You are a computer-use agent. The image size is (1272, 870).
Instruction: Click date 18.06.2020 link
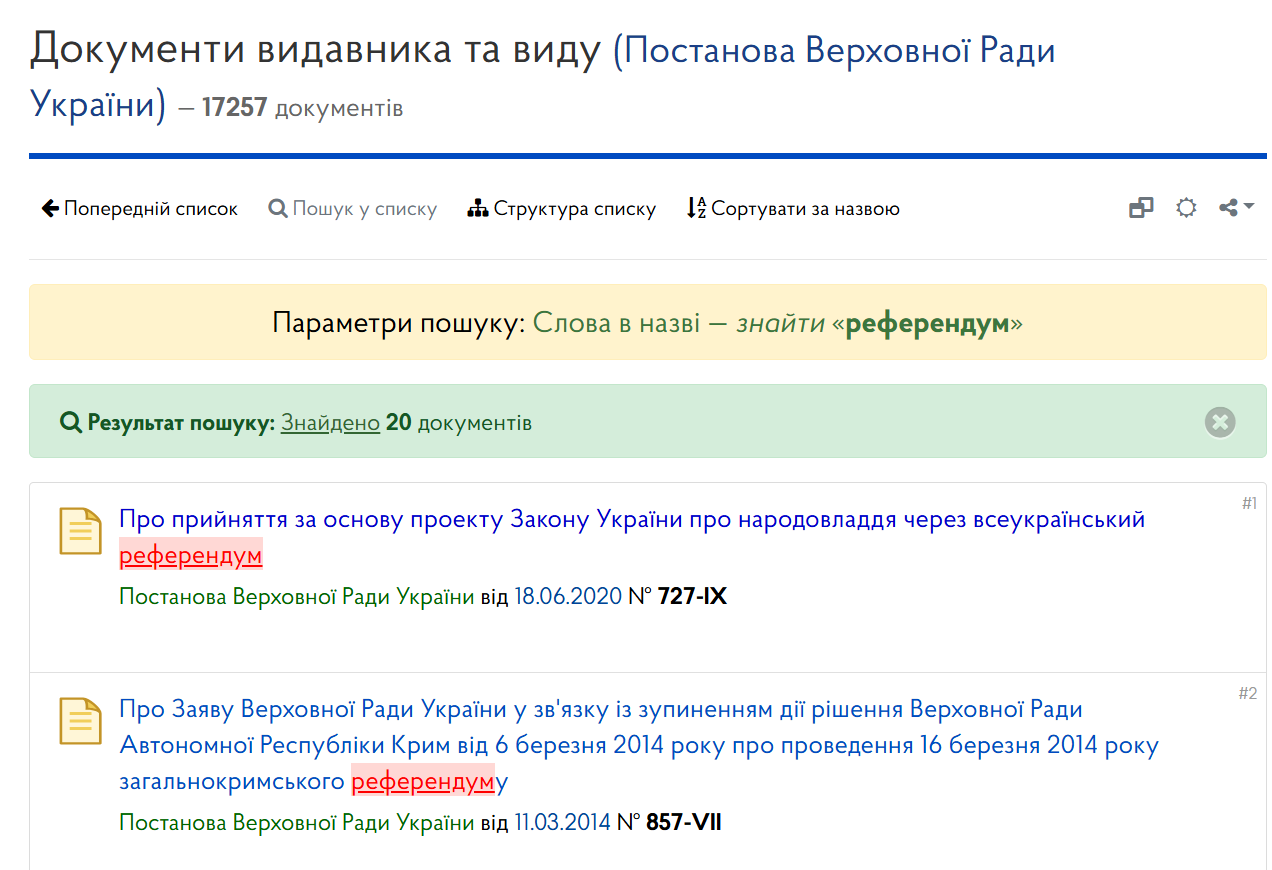pos(567,597)
